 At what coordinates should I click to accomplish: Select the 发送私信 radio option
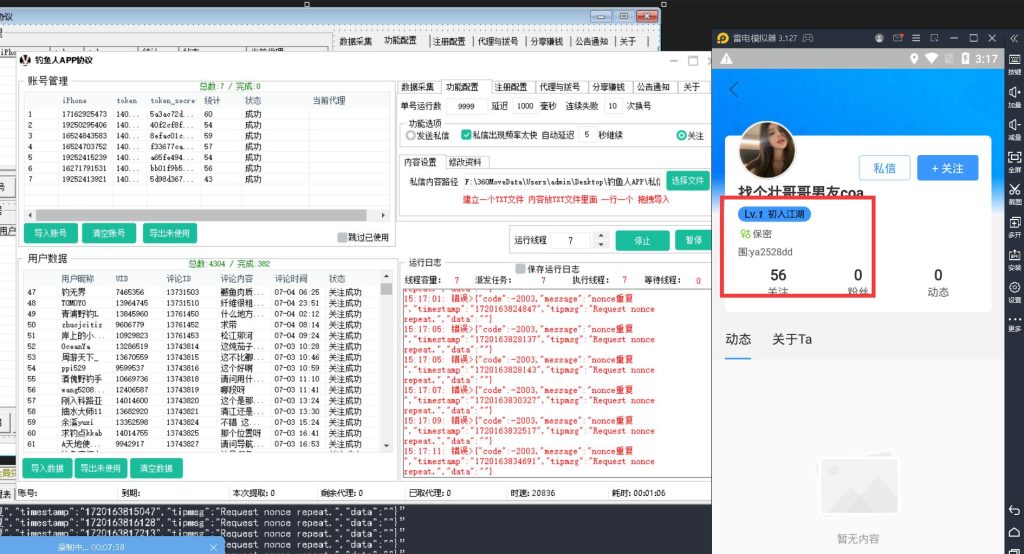tap(410, 135)
